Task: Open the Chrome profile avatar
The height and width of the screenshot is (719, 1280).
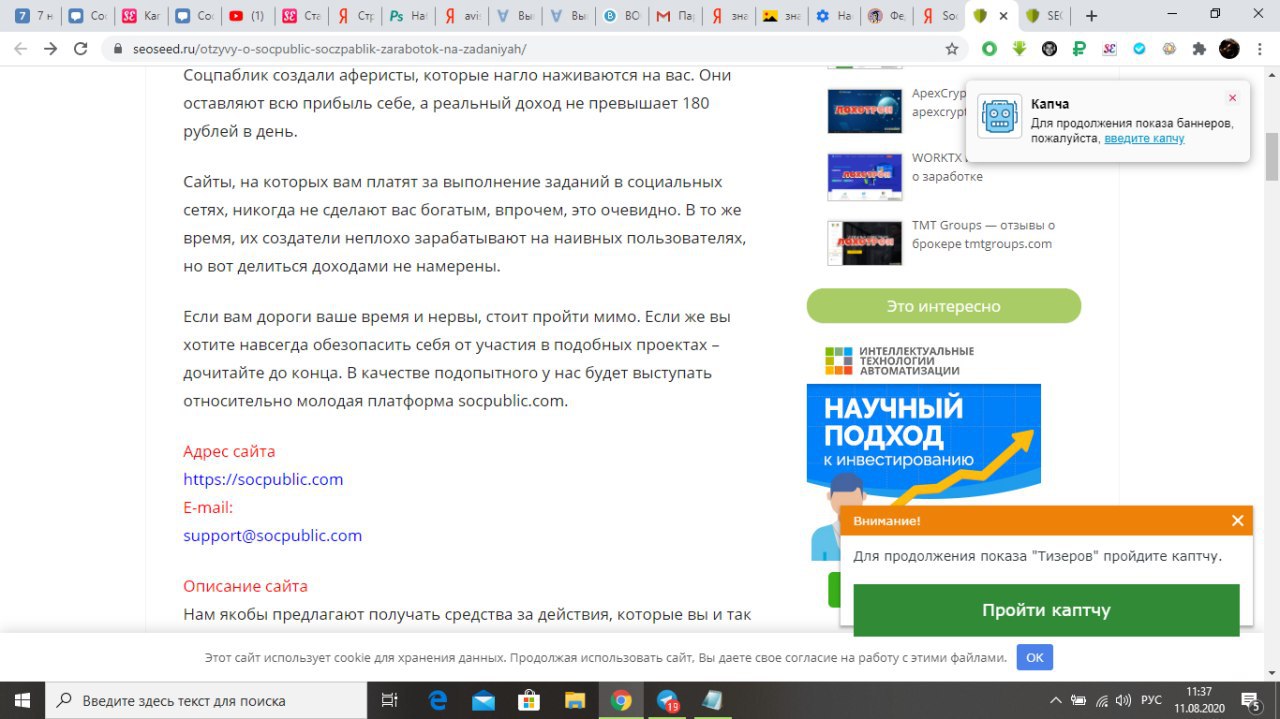Action: point(1229,48)
